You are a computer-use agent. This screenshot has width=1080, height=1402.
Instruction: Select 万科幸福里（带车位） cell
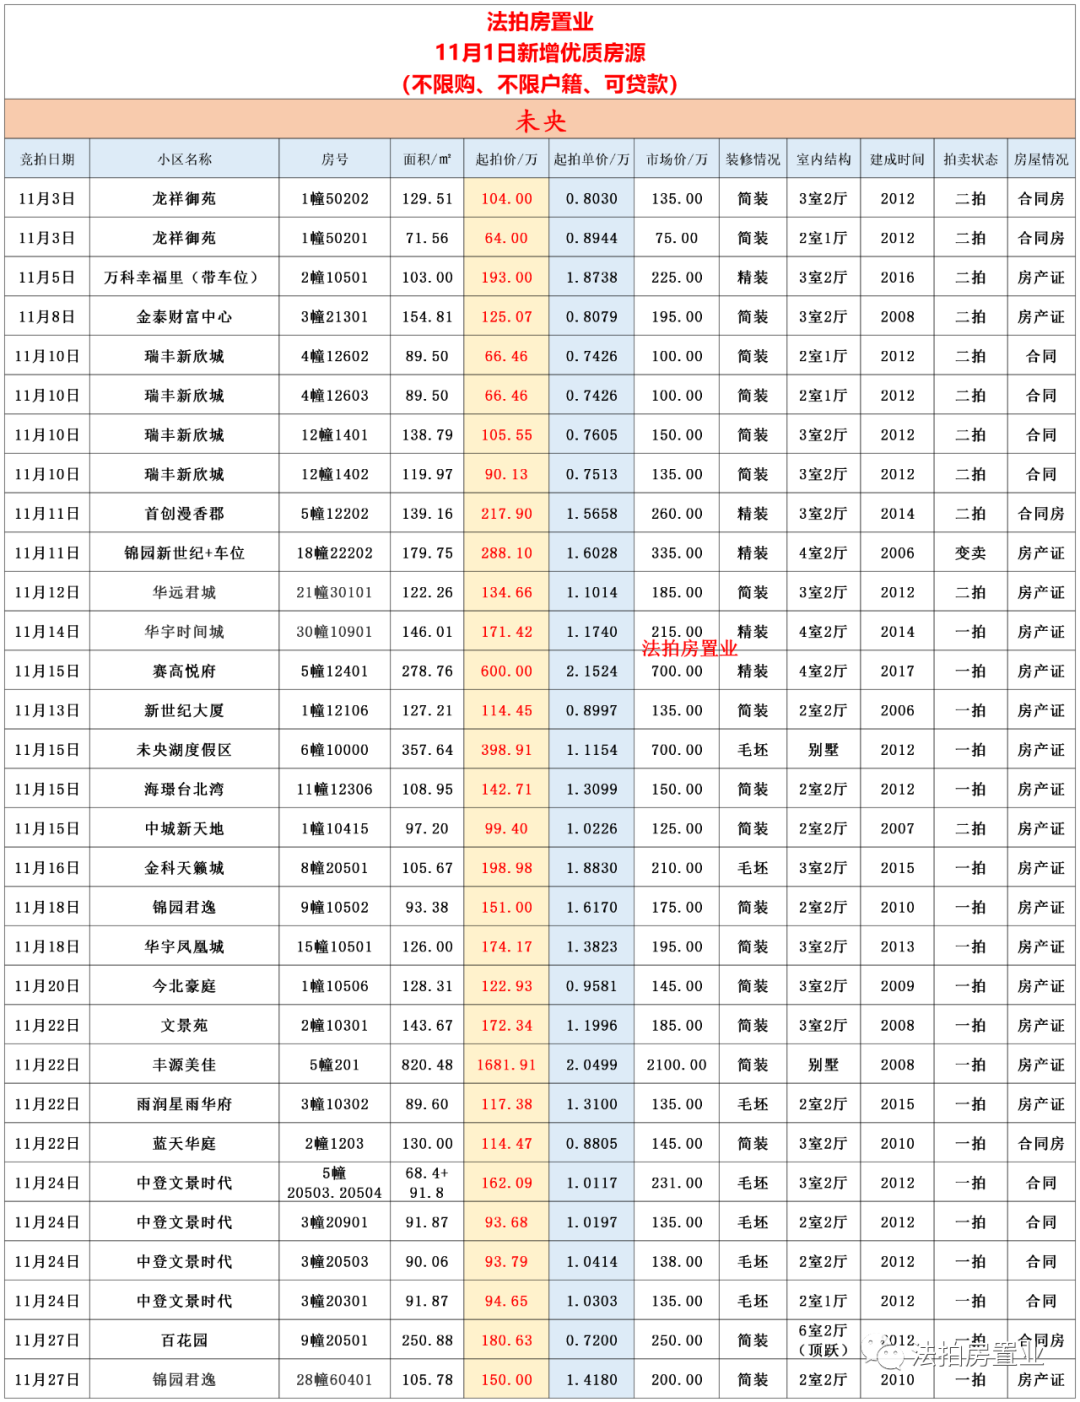coord(184,277)
